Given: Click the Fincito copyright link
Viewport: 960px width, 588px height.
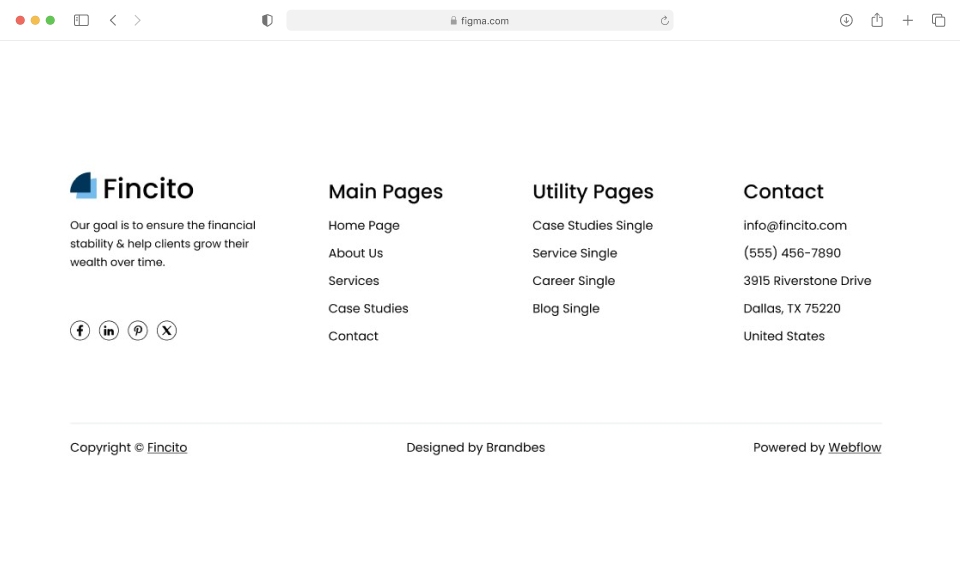Looking at the screenshot, I should (x=166, y=447).
